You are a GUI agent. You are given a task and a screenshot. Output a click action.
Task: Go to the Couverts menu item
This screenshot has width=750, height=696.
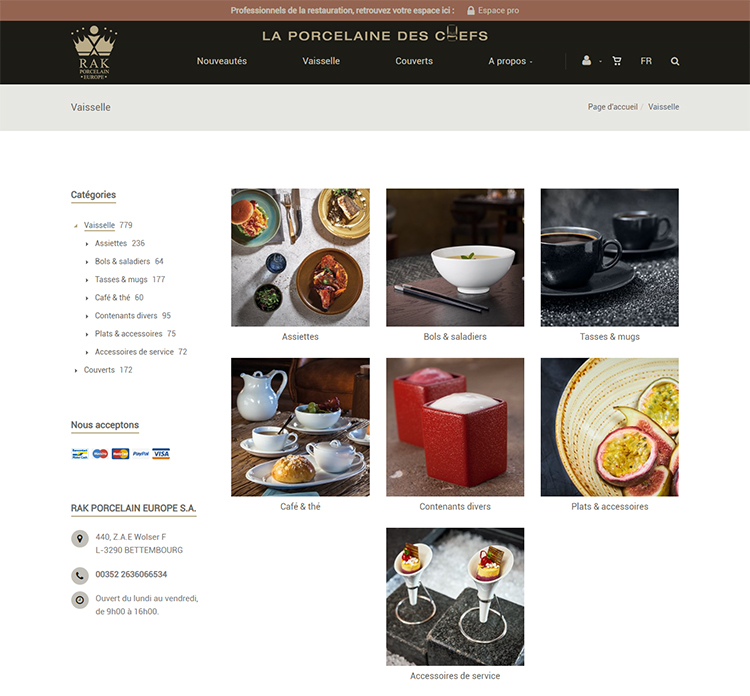[414, 61]
